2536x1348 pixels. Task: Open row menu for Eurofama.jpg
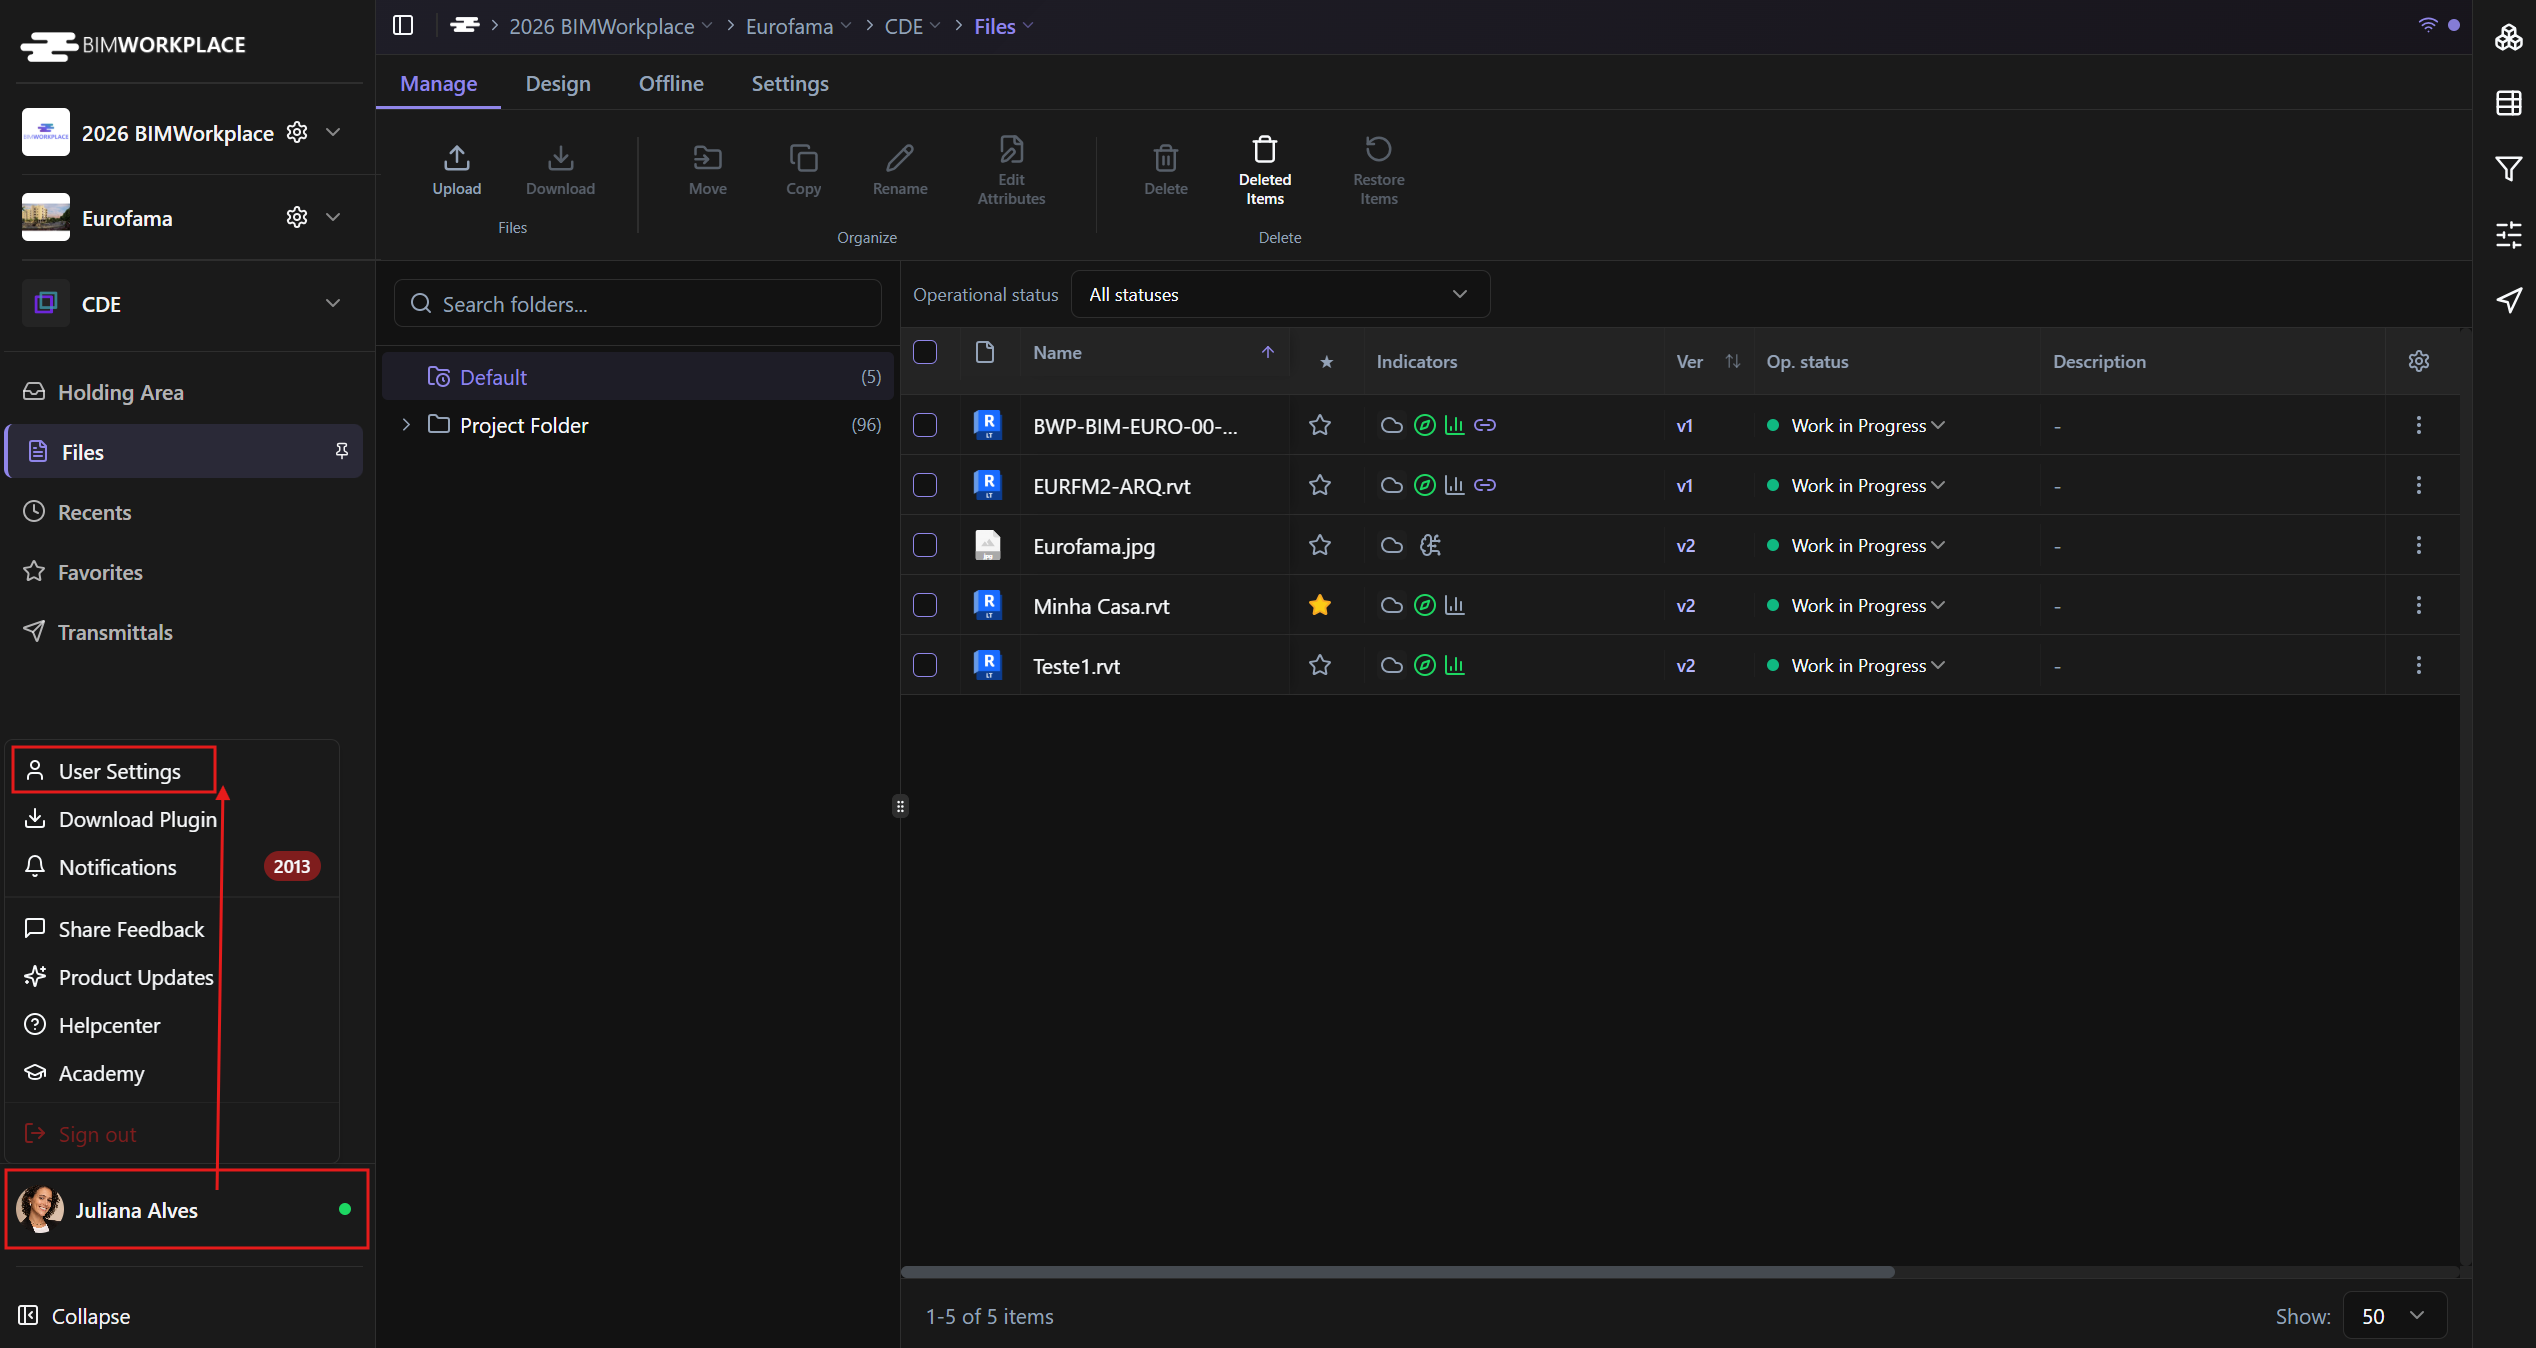(x=2418, y=545)
